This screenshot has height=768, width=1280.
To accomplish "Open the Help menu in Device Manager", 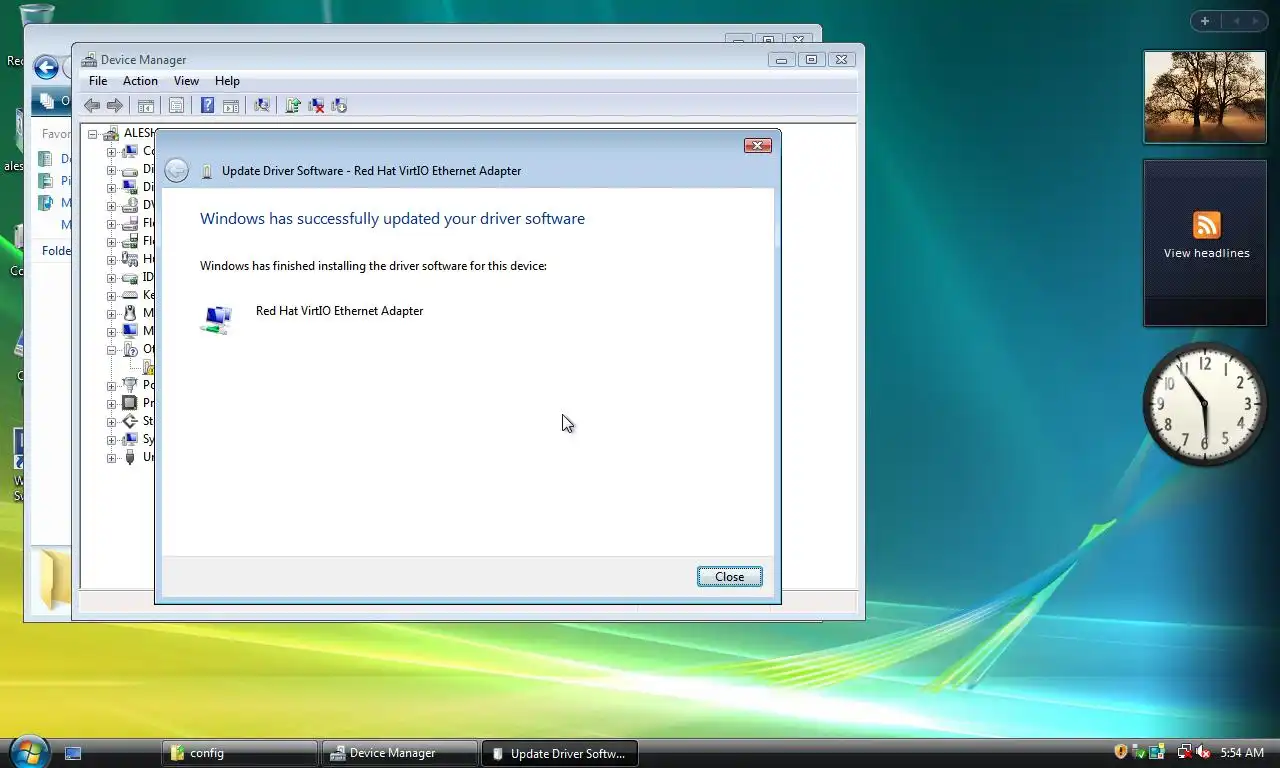I will coord(227,81).
